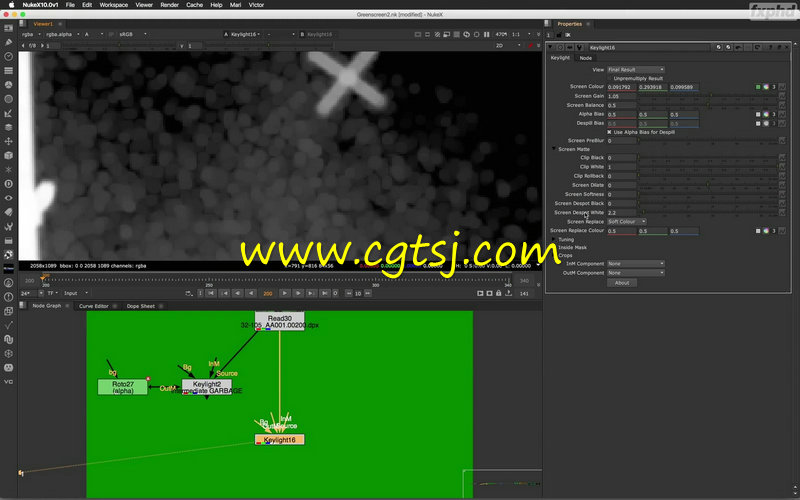Enable Unpremultiply Result checkbox
800x500 pixels.
[609, 79]
